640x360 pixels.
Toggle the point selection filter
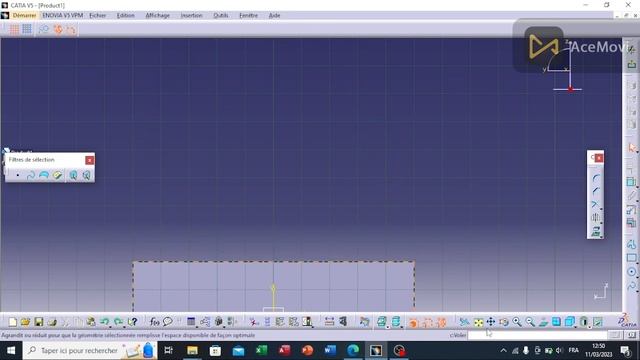18,175
